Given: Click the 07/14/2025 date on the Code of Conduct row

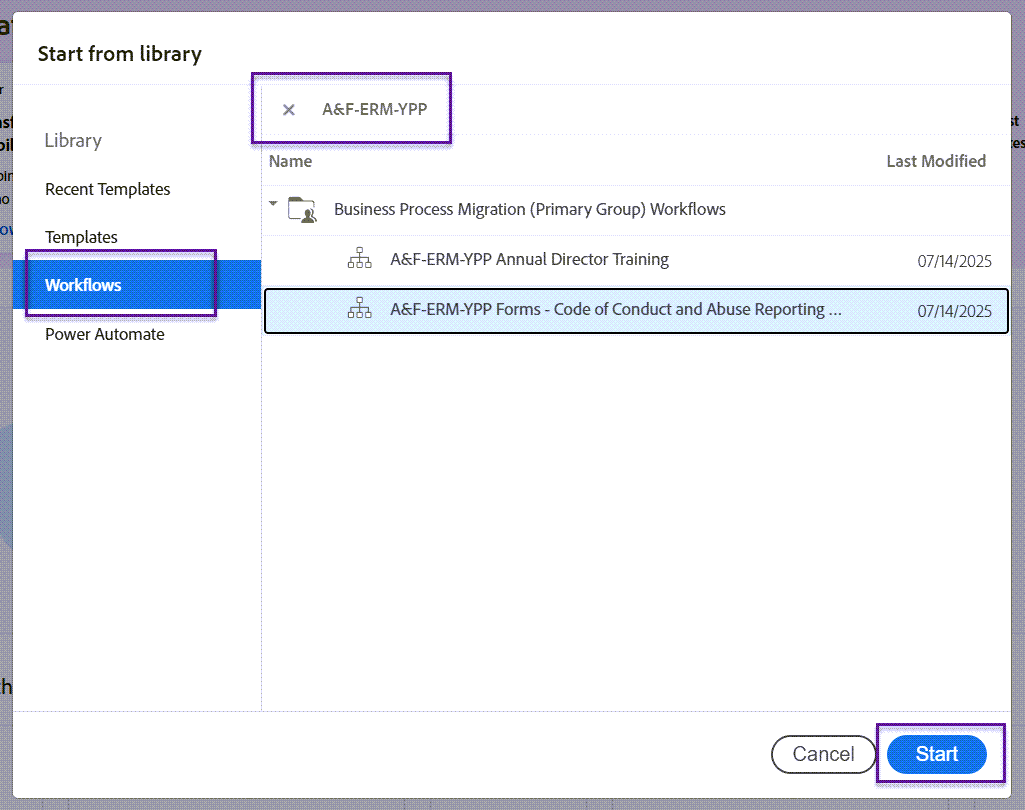Looking at the screenshot, I should click(956, 311).
